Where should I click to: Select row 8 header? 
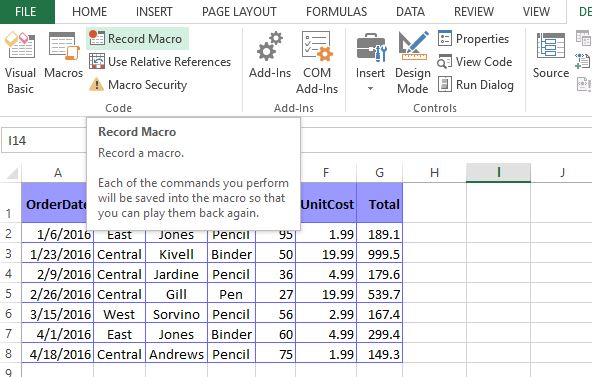coord(11,354)
